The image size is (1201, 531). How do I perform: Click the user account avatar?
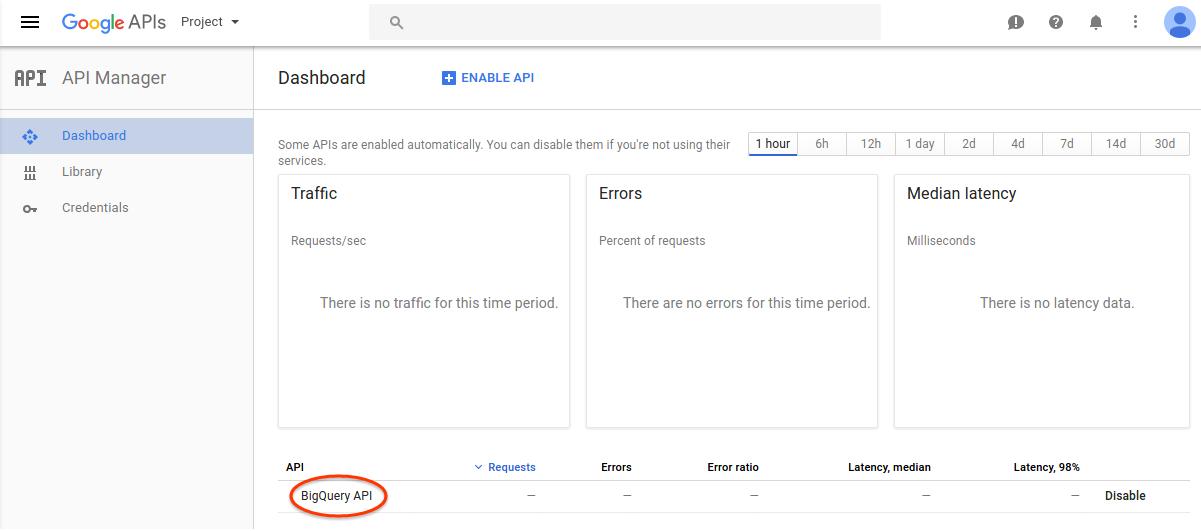coord(1179,22)
